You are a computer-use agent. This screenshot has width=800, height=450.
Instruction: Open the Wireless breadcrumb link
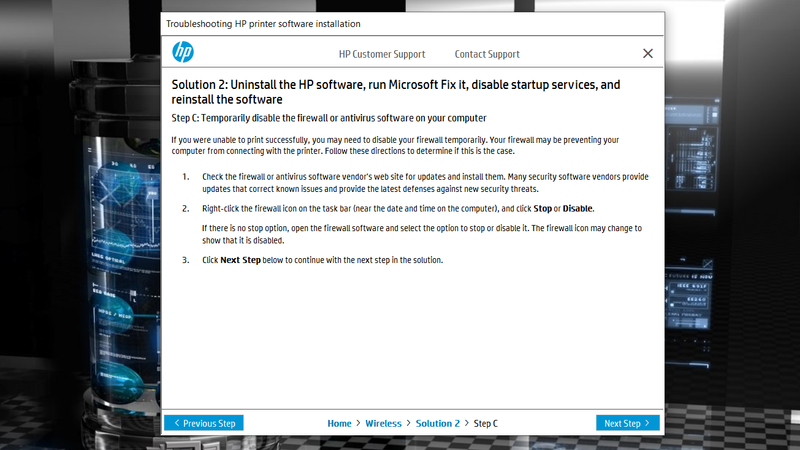point(383,423)
